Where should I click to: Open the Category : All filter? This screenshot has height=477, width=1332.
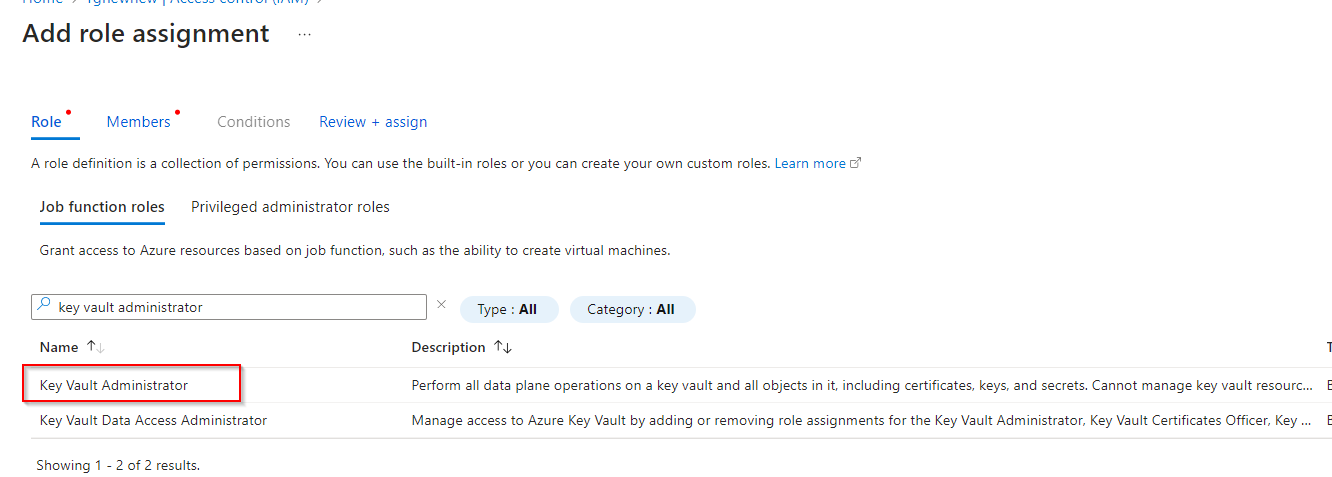pos(631,310)
